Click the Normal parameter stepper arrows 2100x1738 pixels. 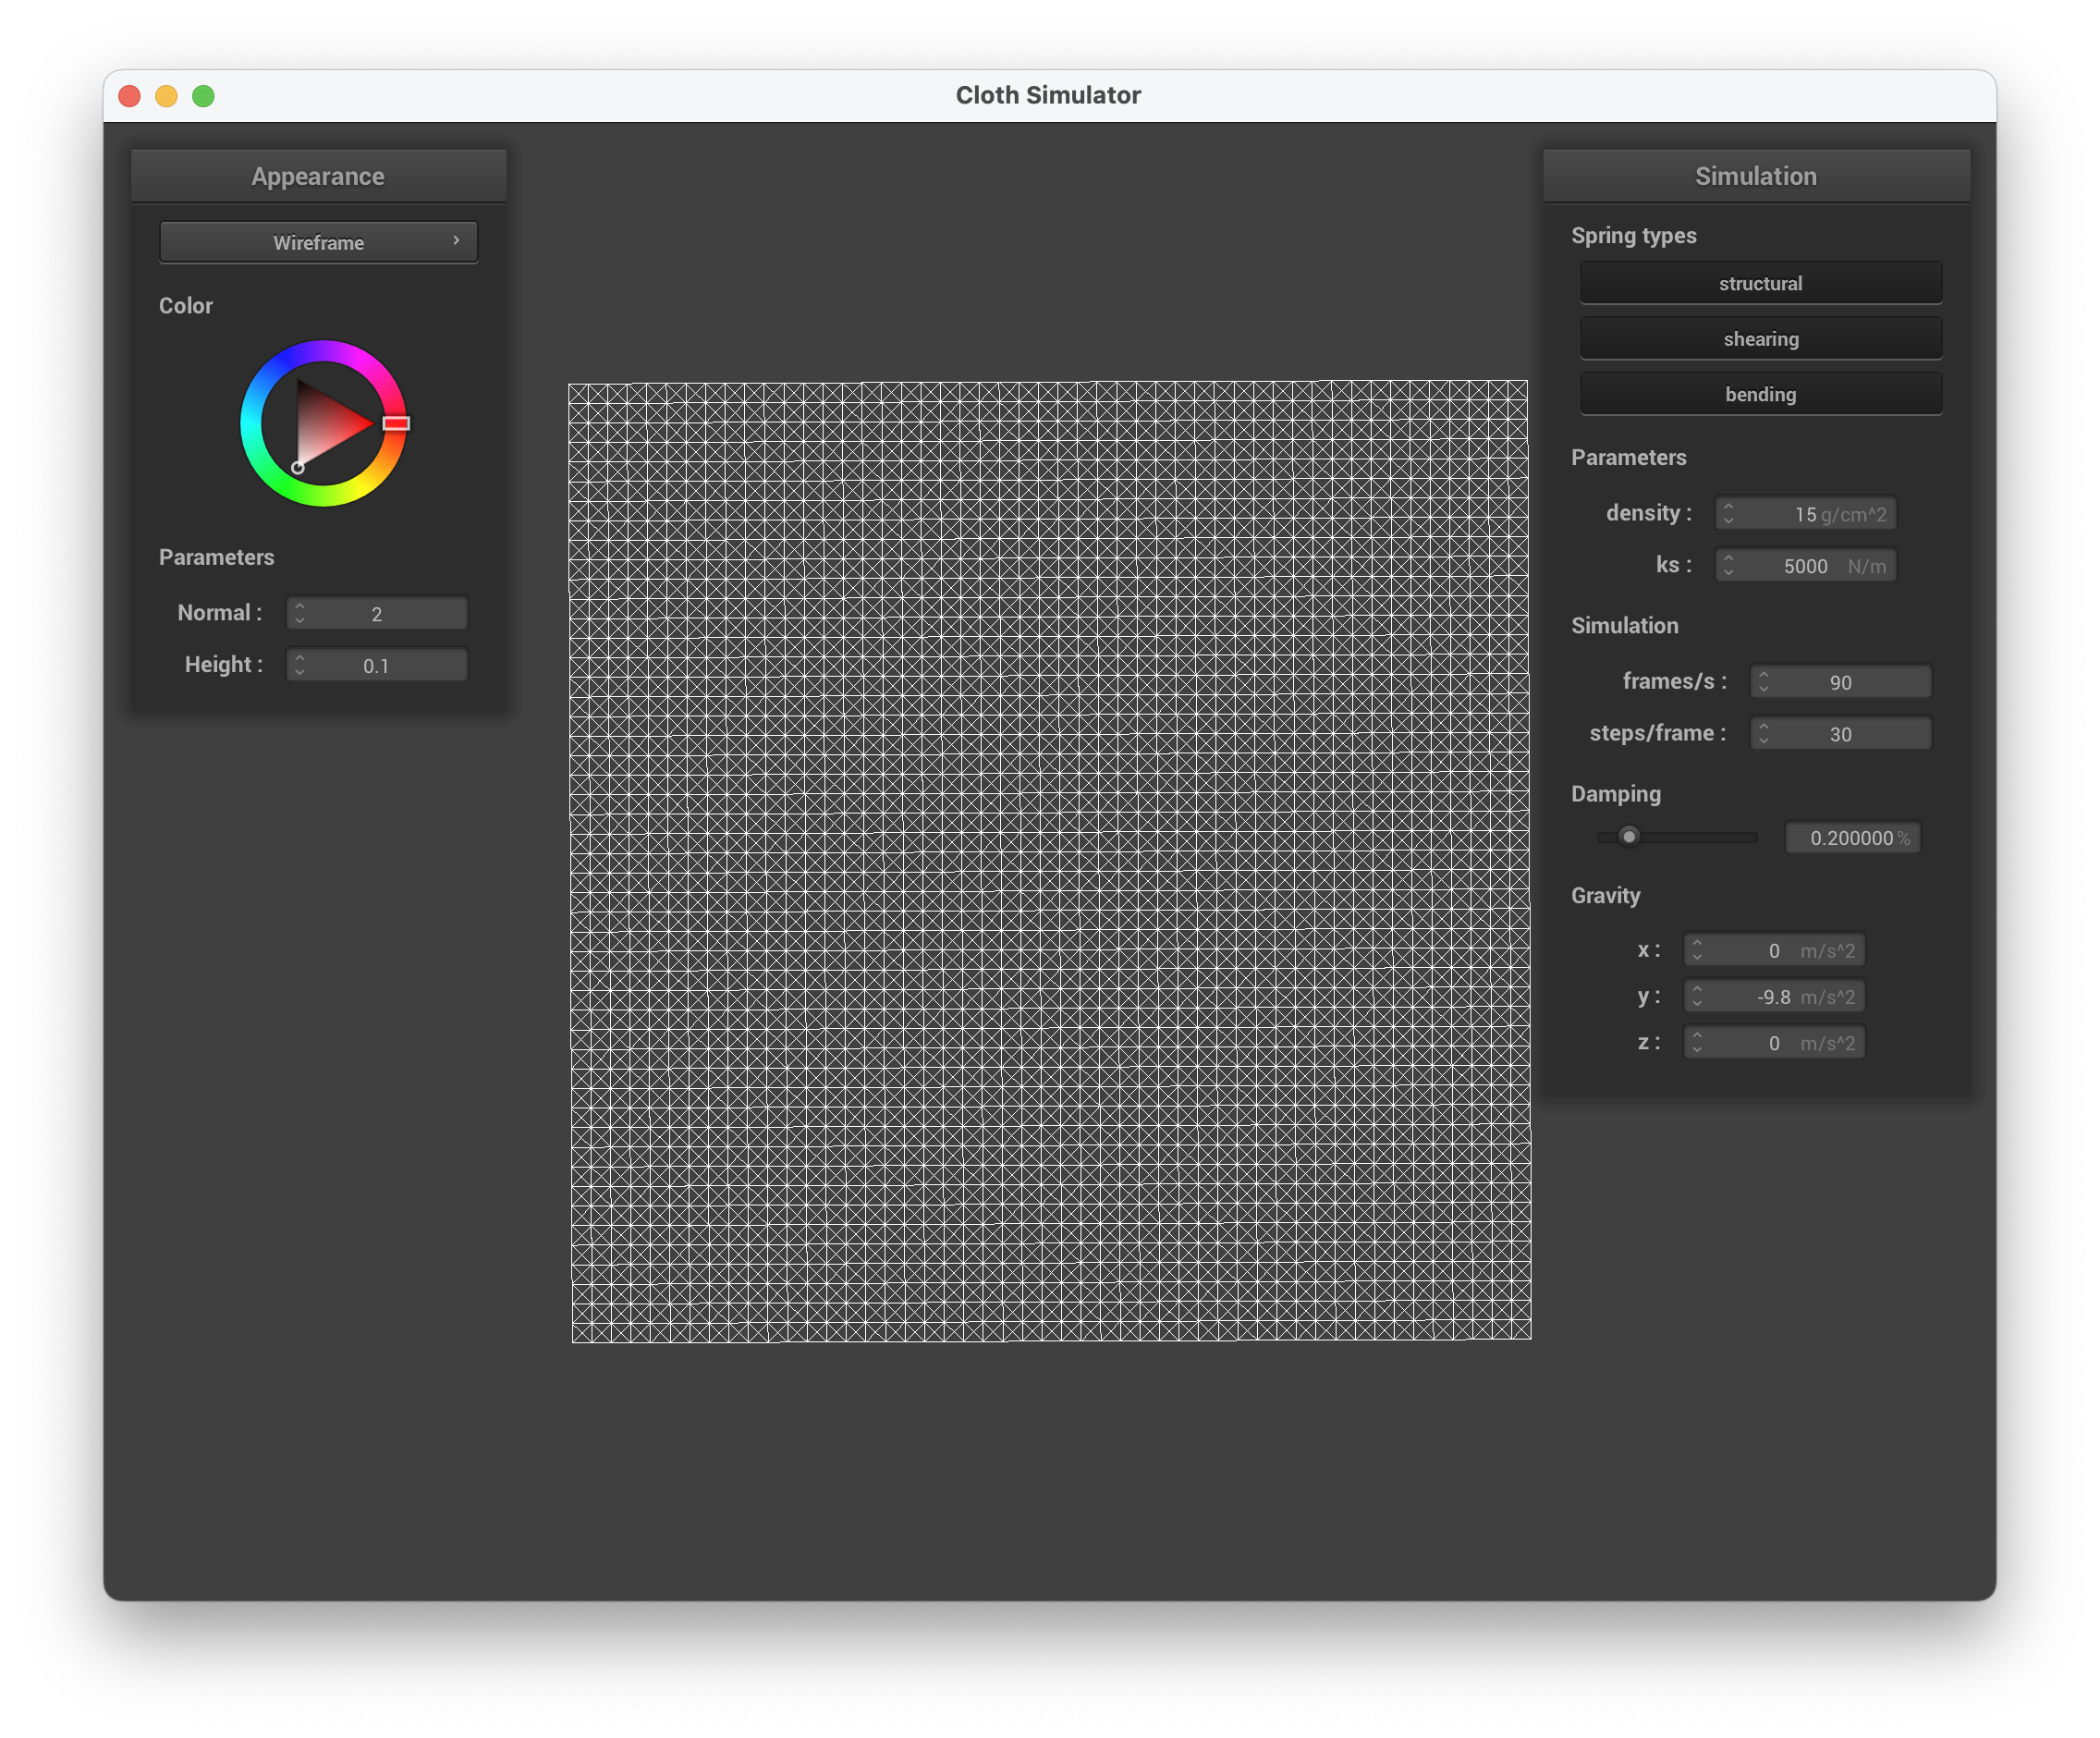pyautogui.click(x=299, y=613)
